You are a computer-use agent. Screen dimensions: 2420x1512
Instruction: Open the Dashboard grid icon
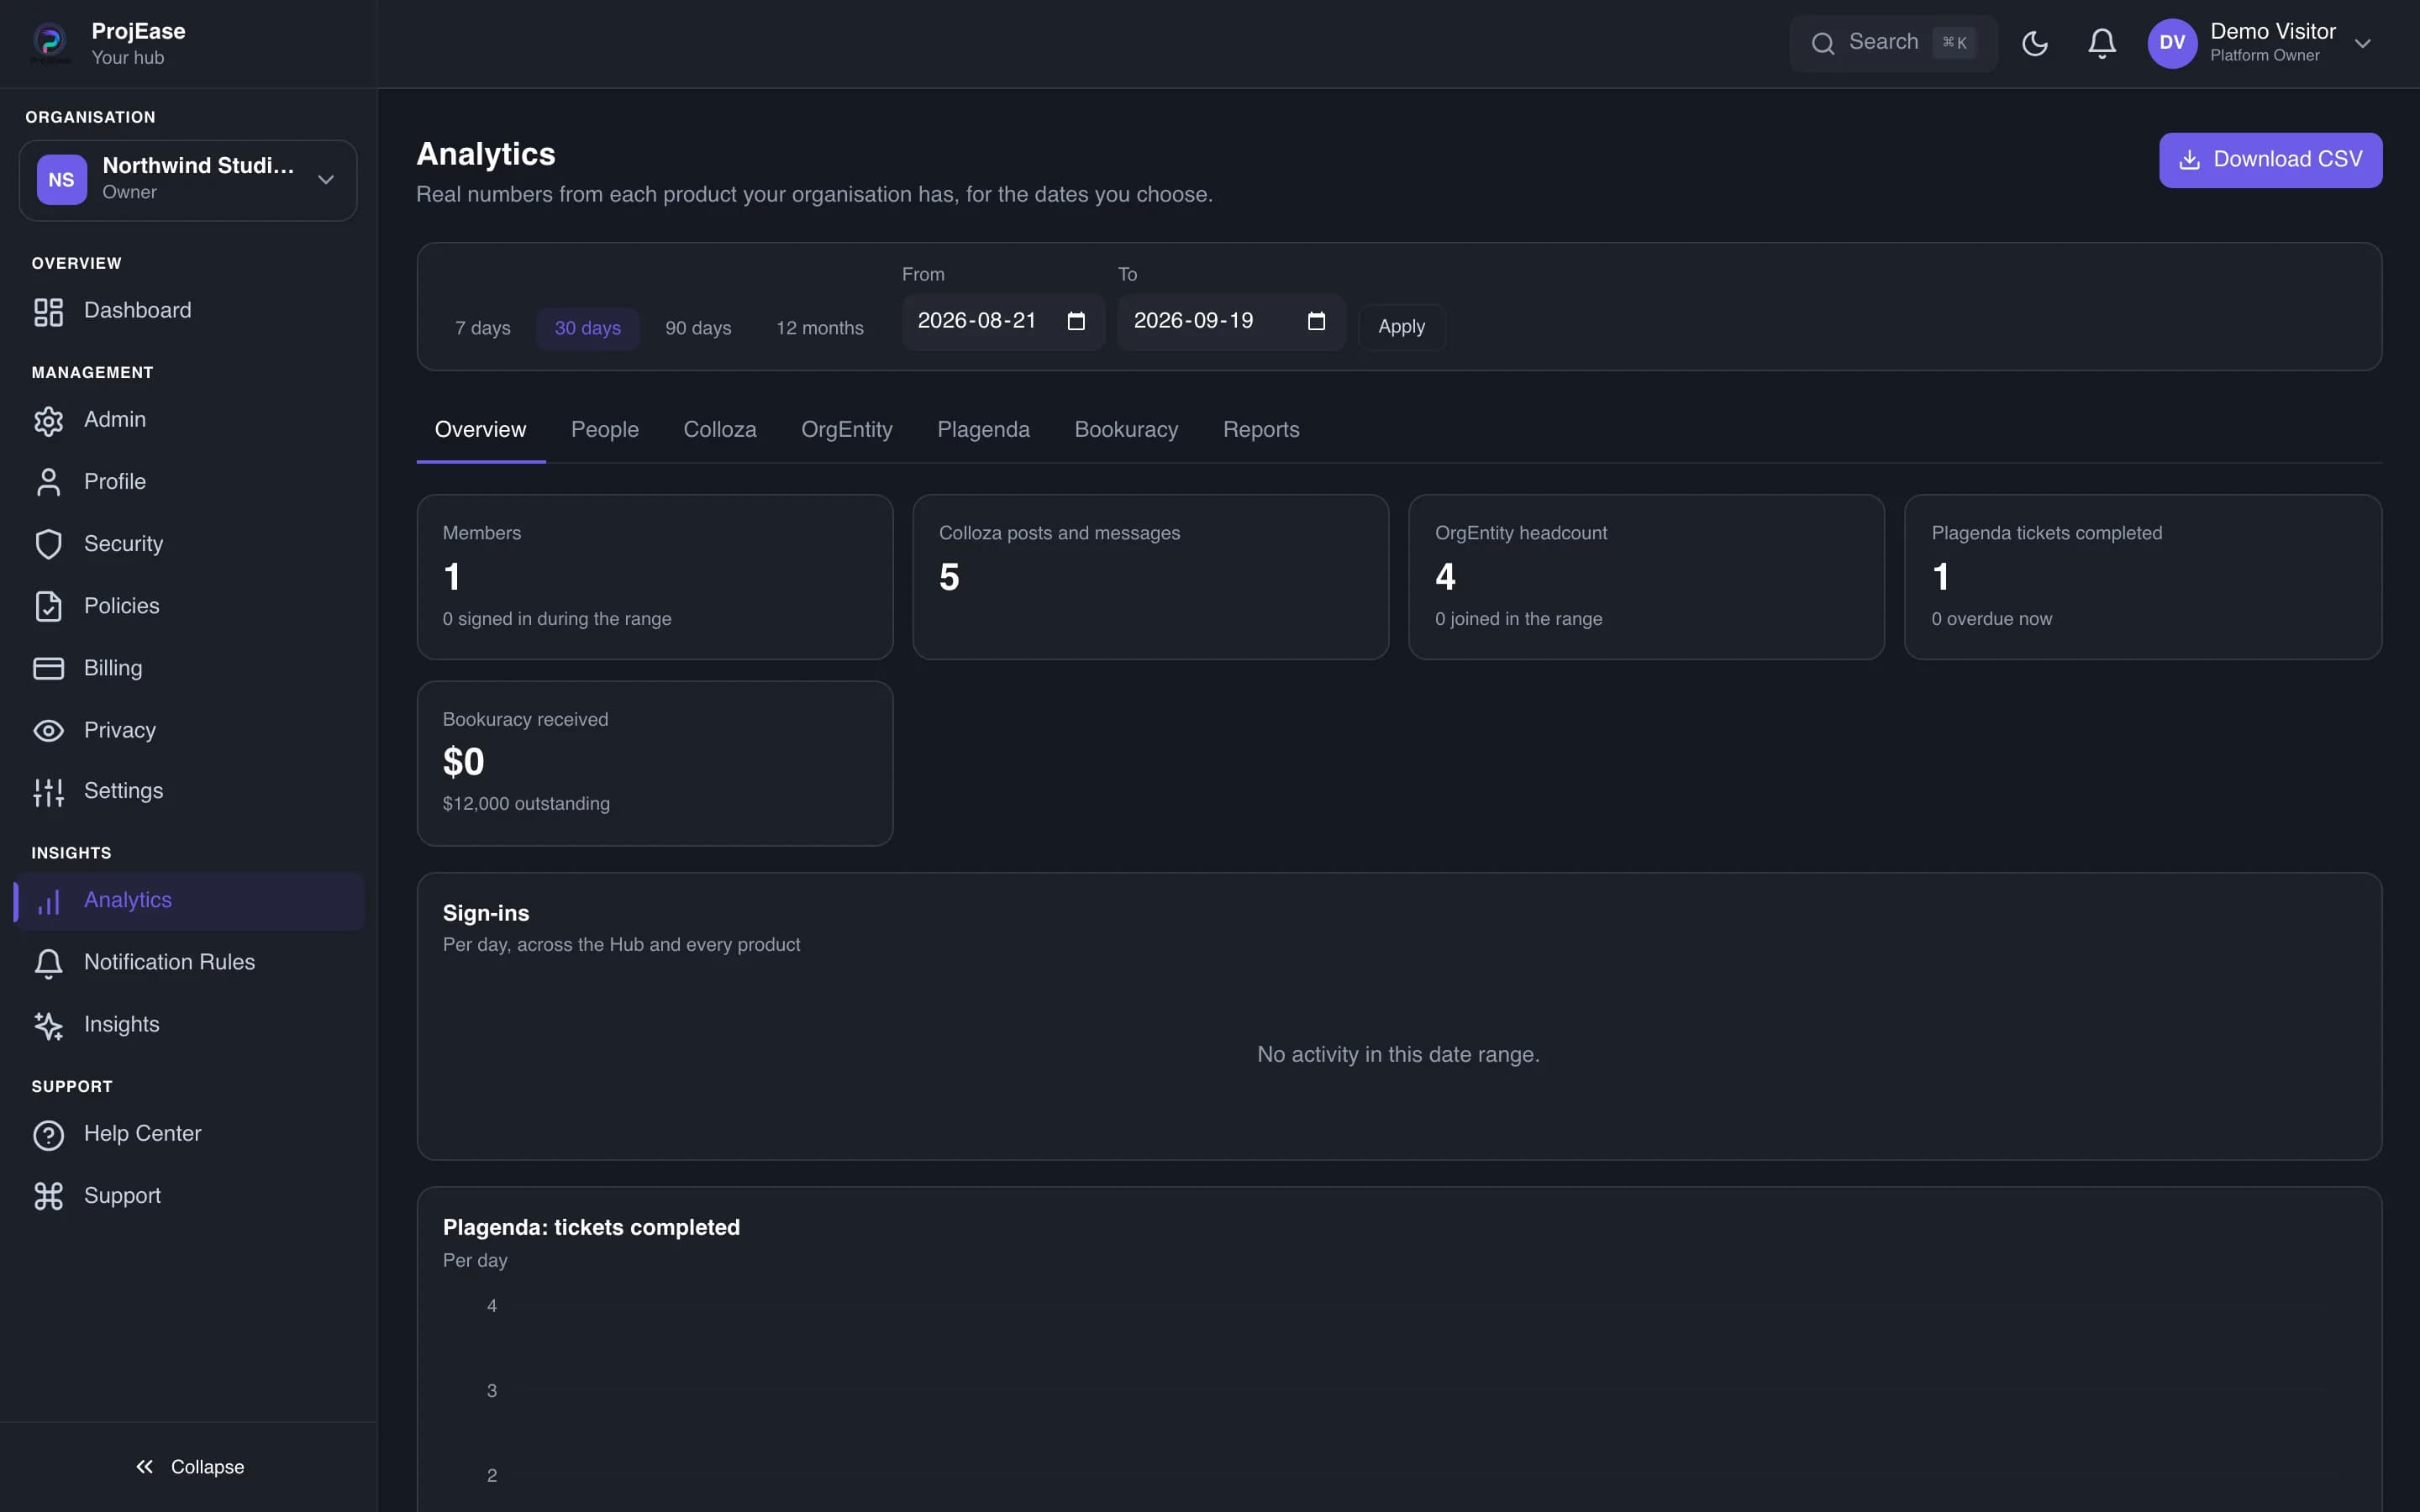[48, 311]
